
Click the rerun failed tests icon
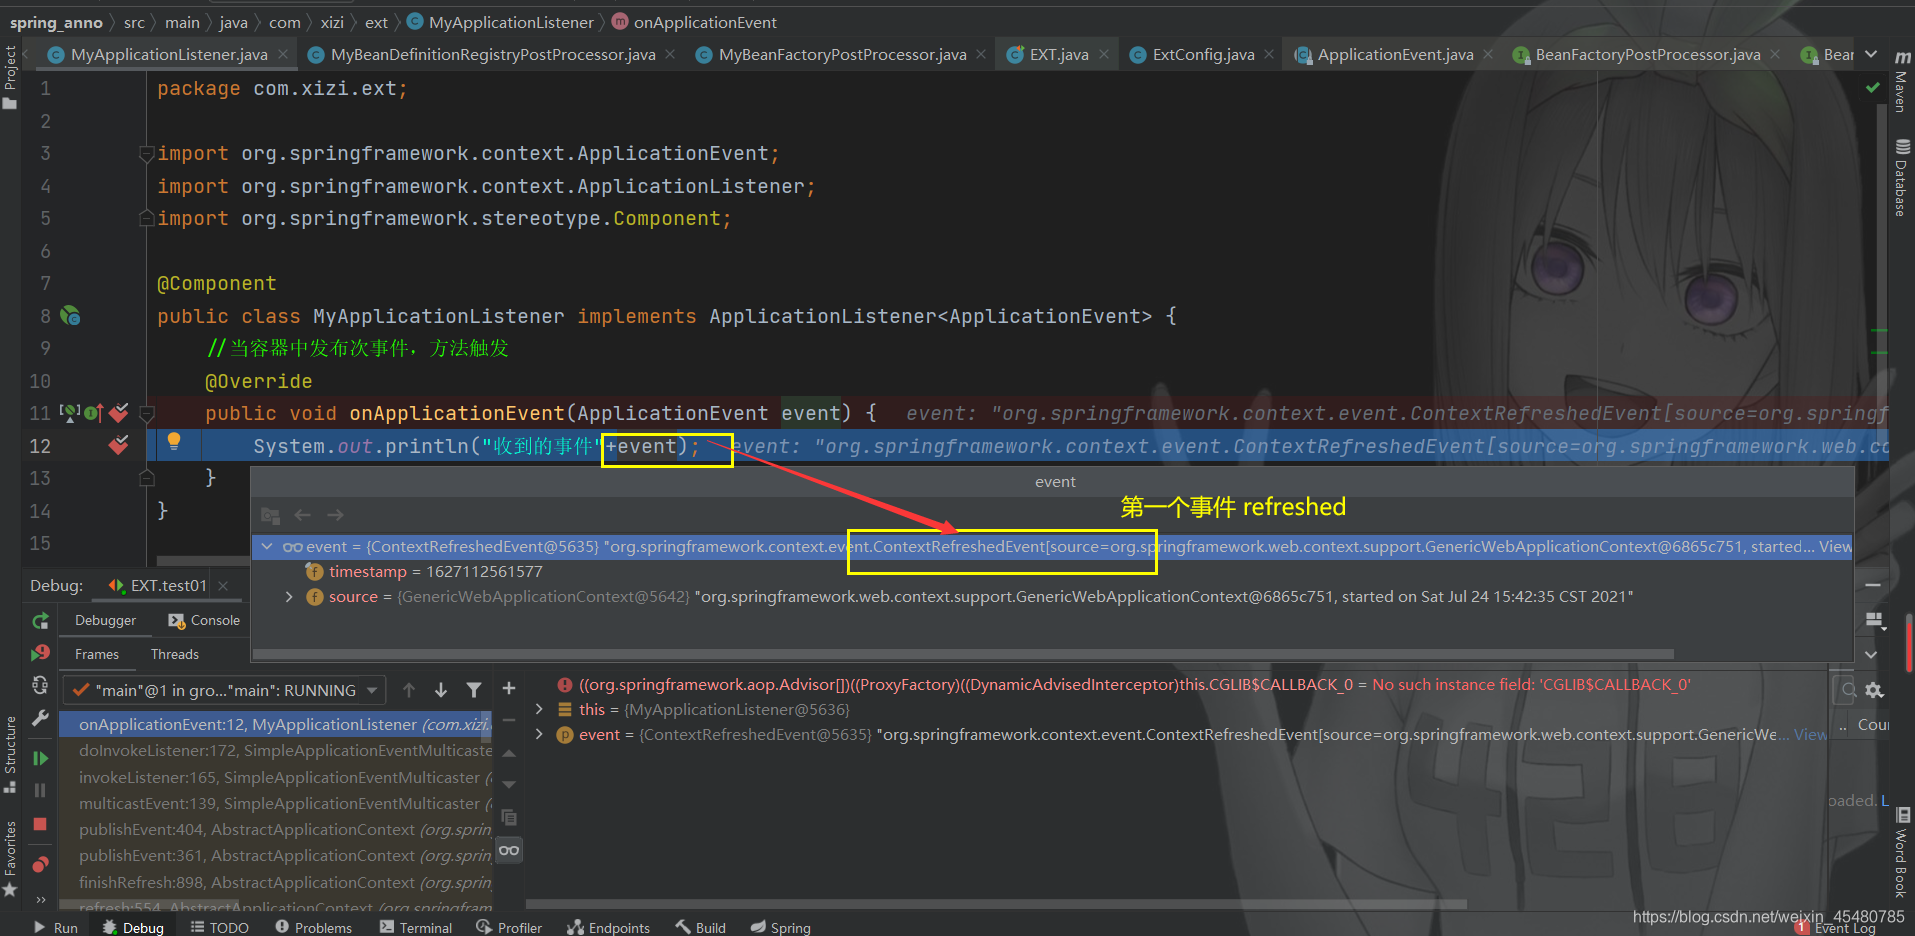pos(40,653)
